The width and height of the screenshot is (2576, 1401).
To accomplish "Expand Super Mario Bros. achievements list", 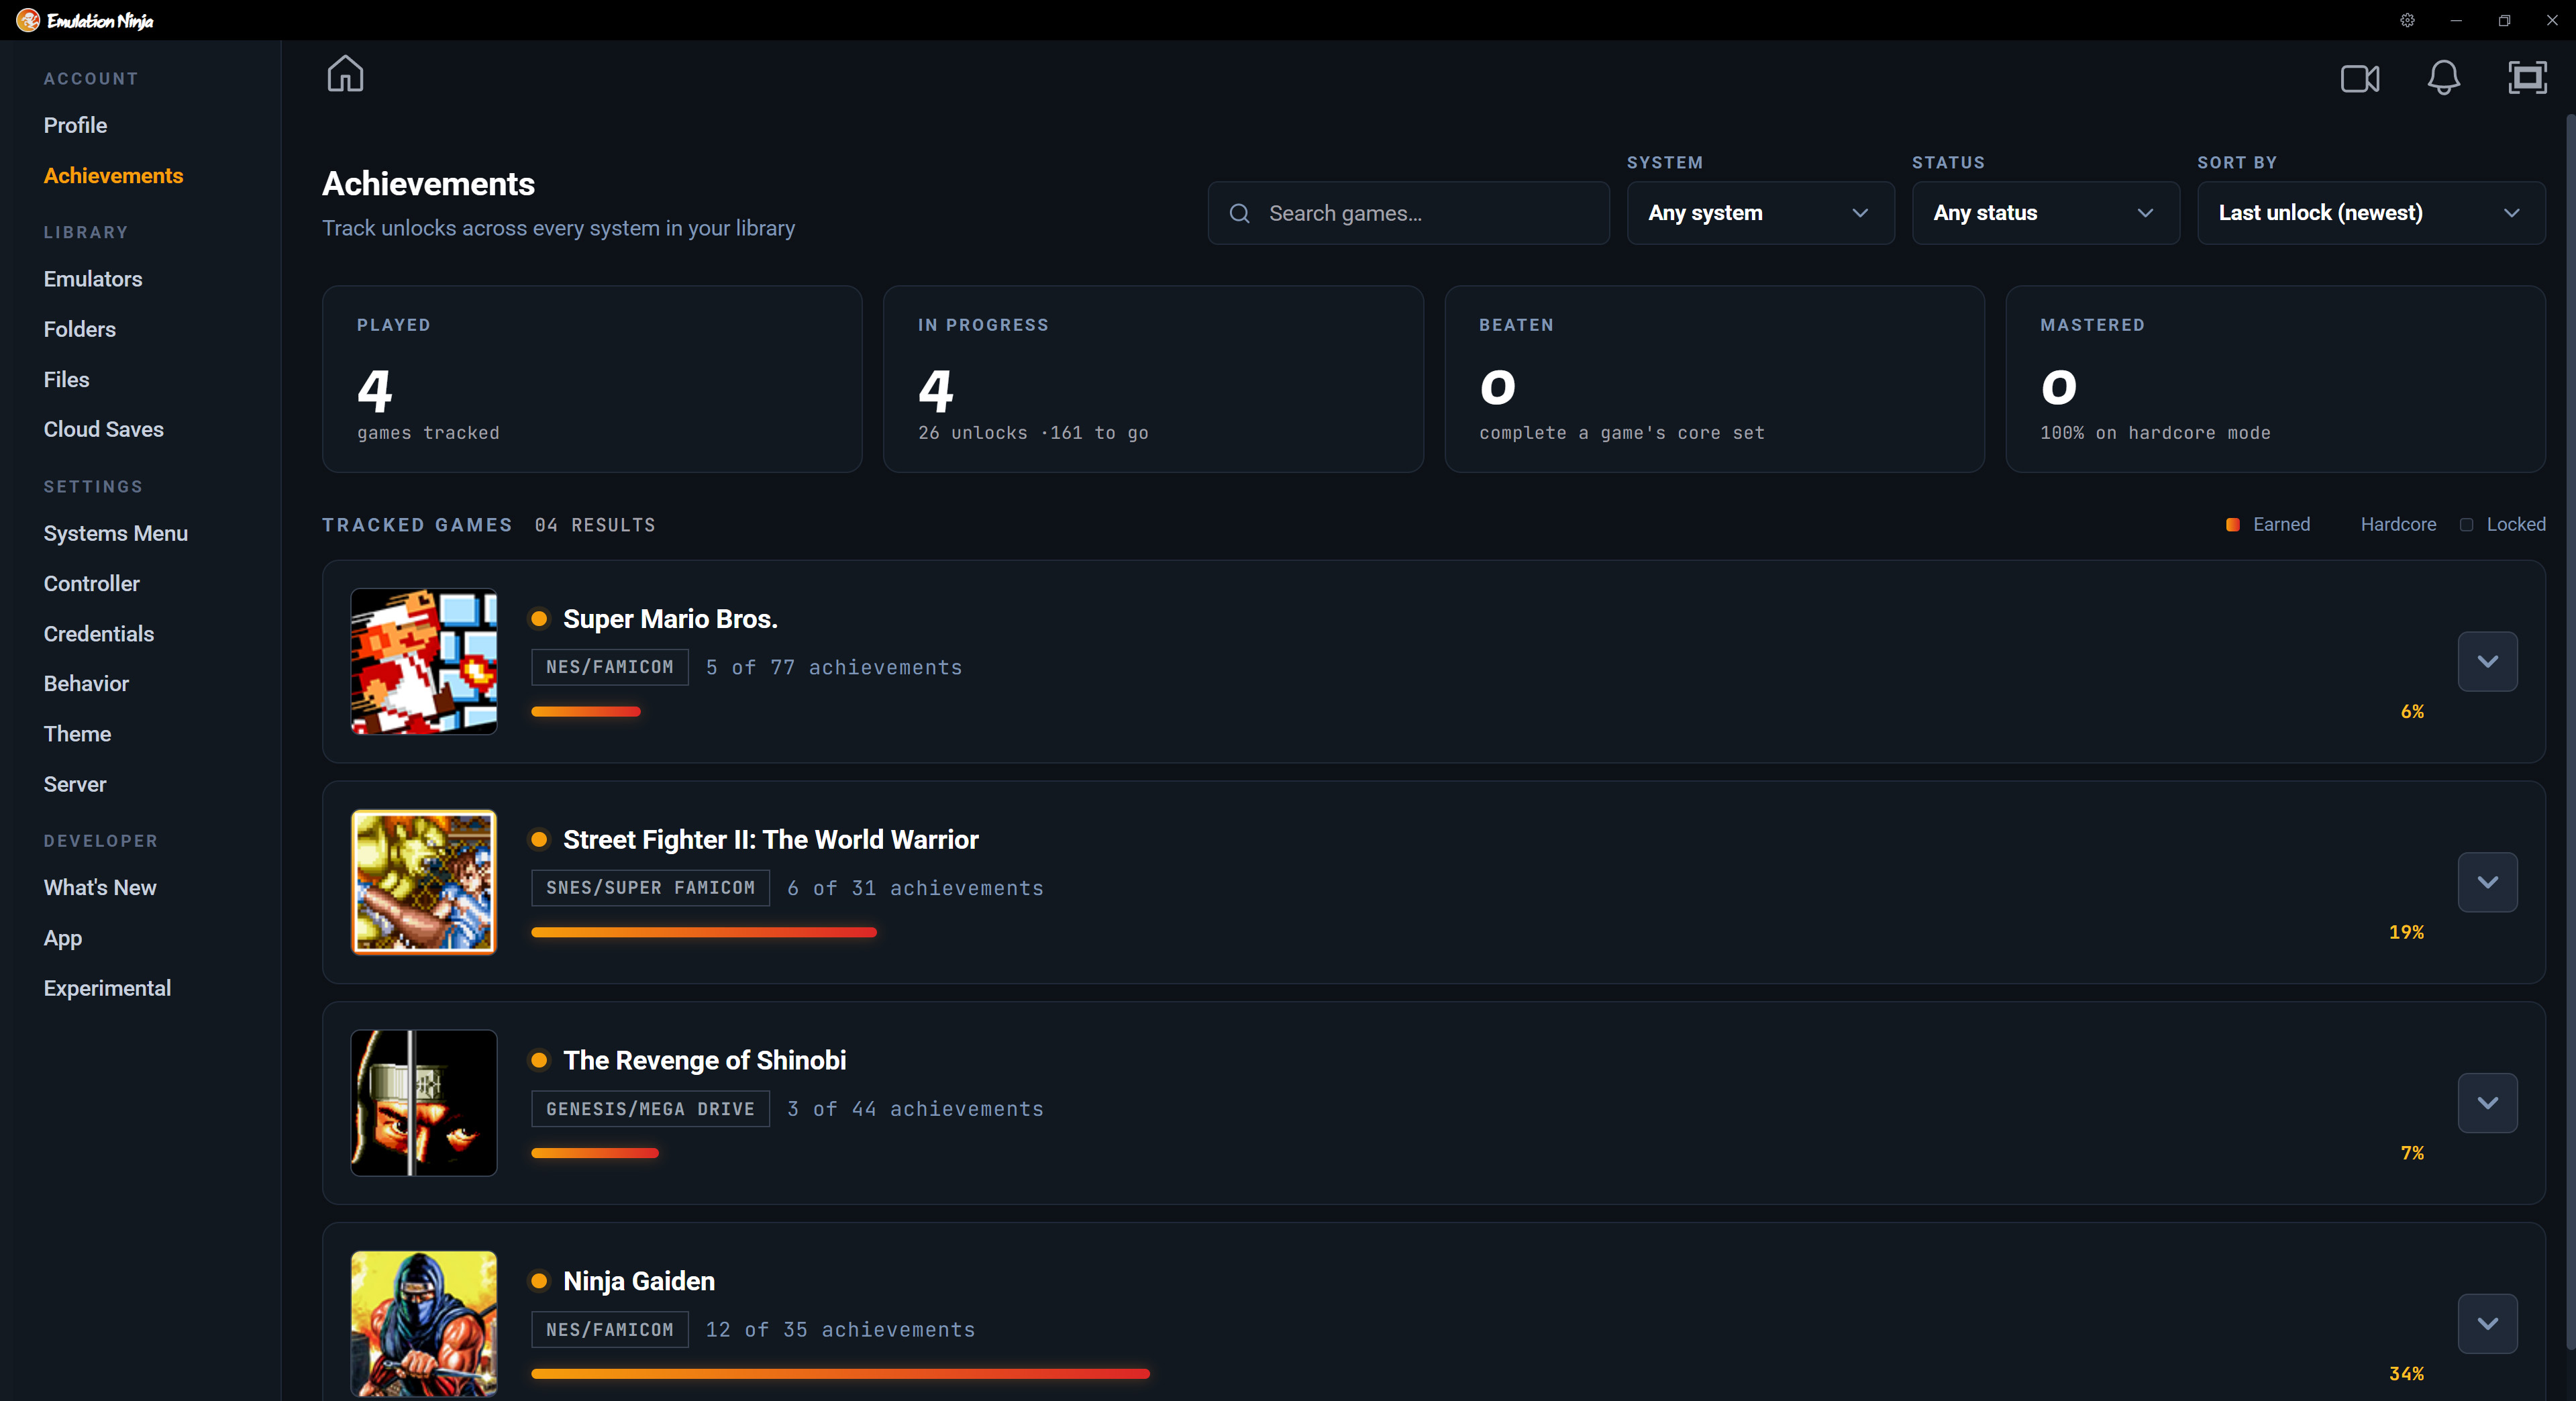I will pos(2487,661).
